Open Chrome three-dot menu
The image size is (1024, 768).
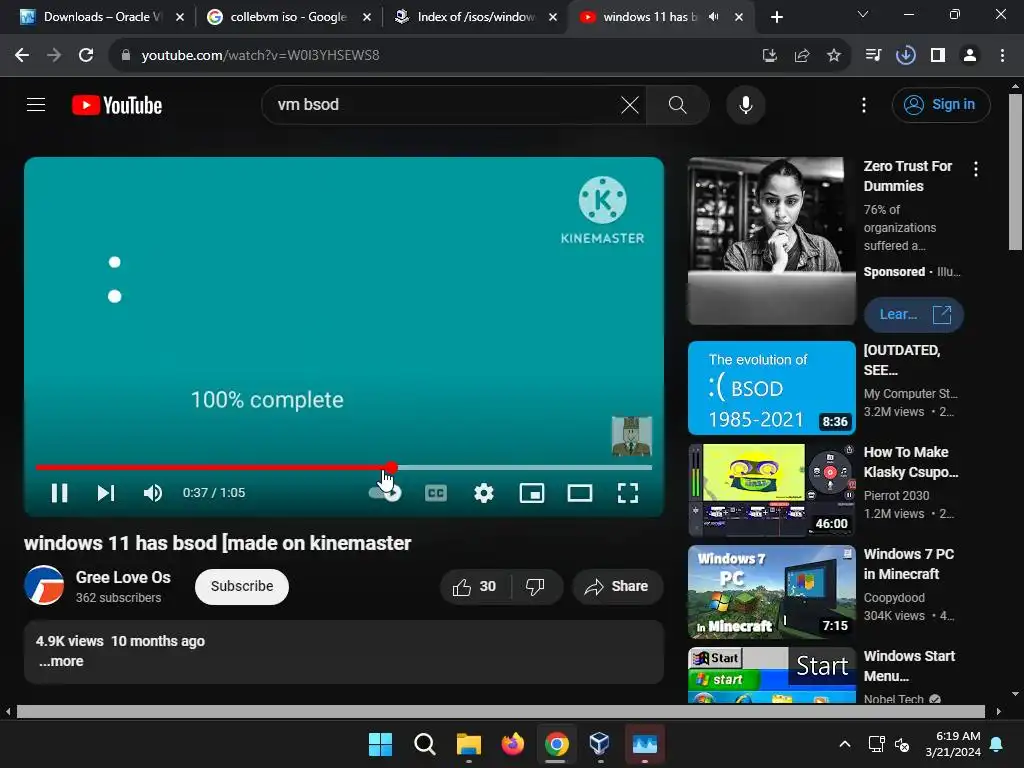(1002, 56)
